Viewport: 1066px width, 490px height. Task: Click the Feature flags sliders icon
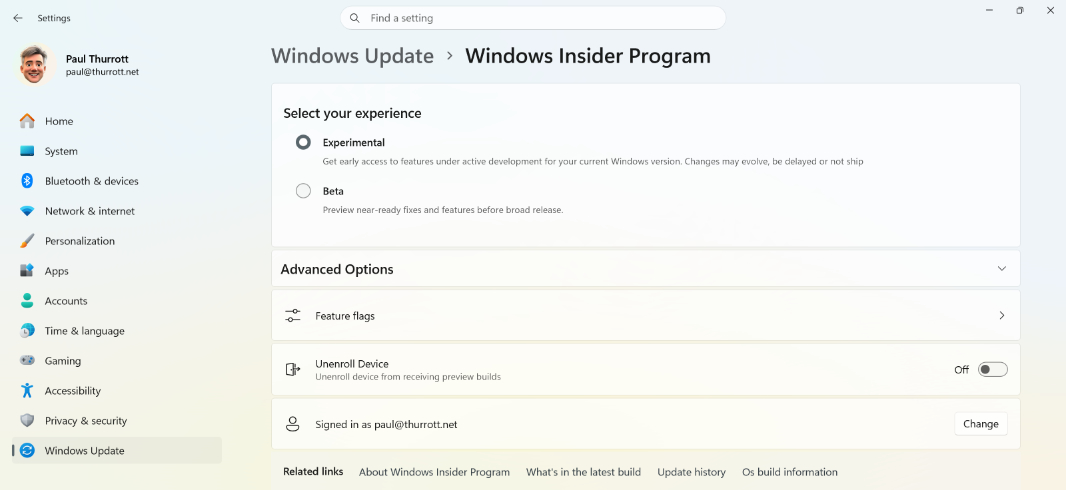(293, 316)
